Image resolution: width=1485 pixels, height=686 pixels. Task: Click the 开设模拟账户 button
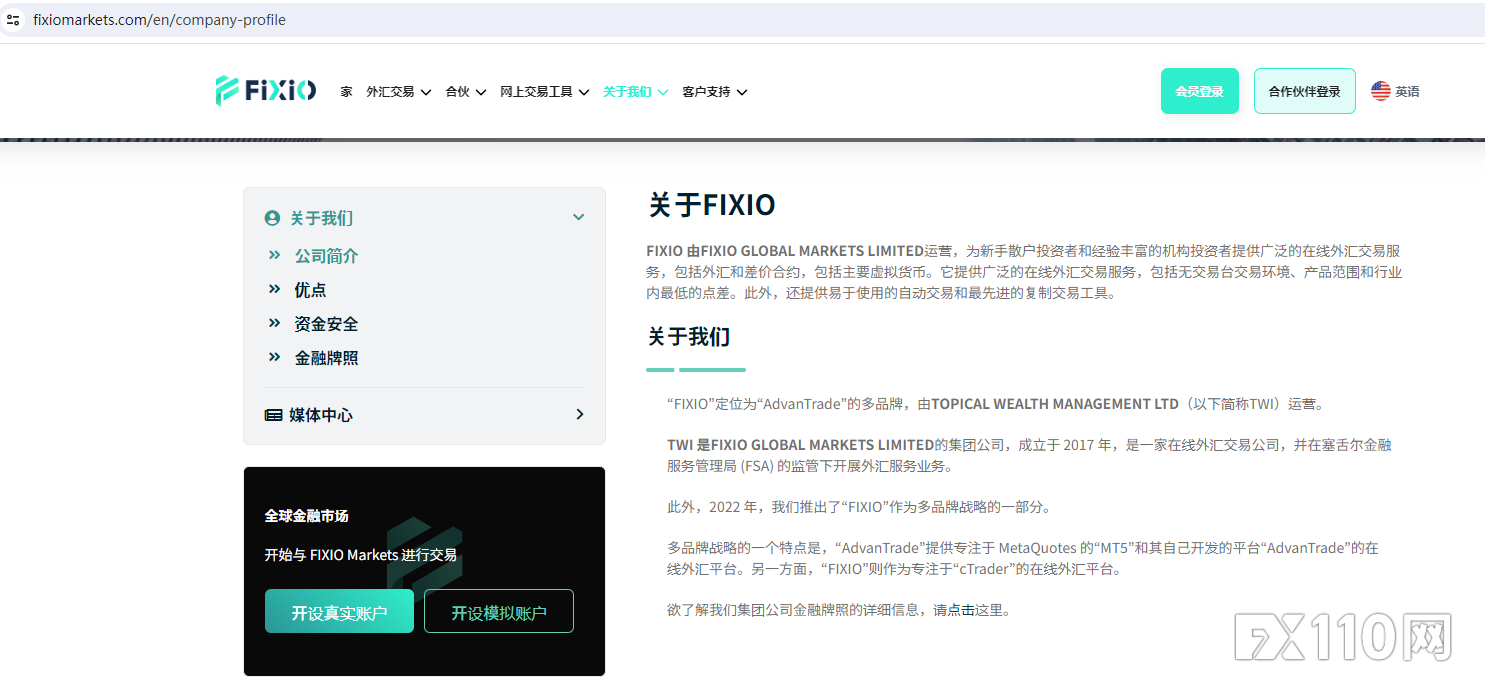tap(499, 612)
